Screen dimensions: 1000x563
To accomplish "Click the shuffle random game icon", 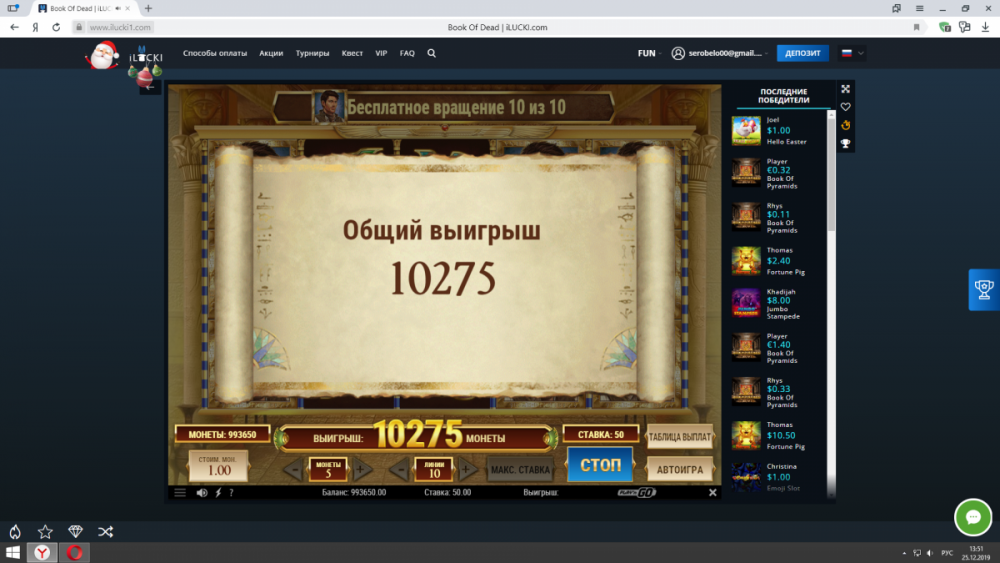I will (105, 531).
